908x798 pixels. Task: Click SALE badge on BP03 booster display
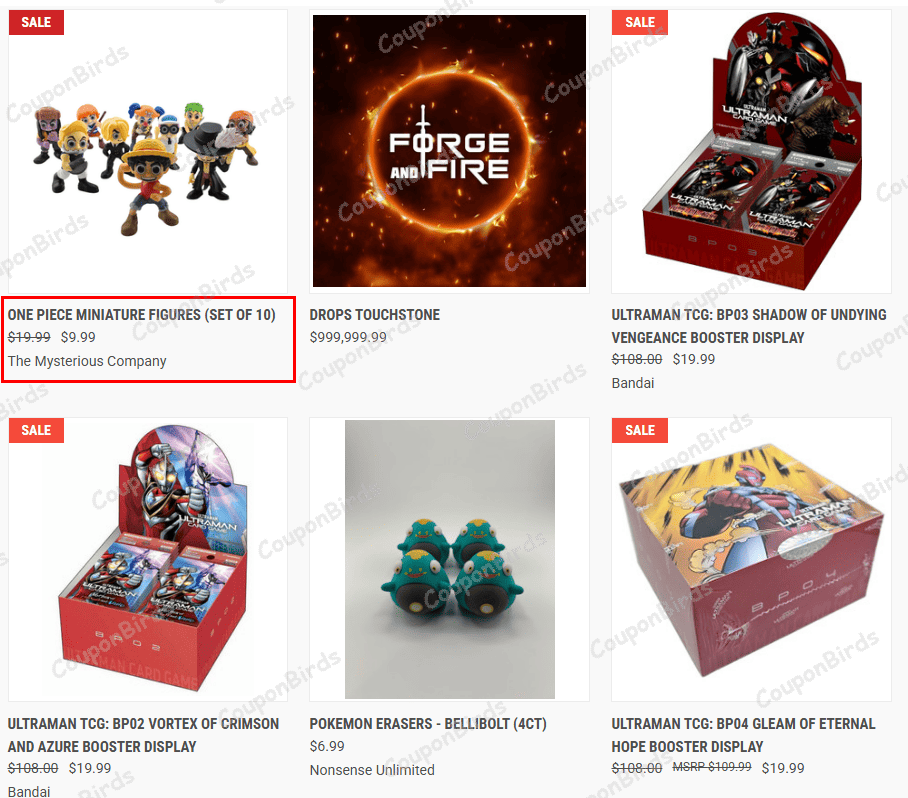(x=640, y=23)
